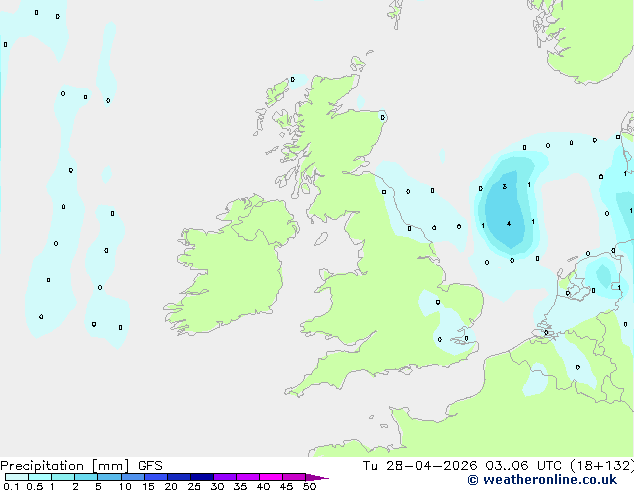Image resolution: width=634 pixels, height=490 pixels.
Task: Click the 25–30 mm dark navy legend swatch
Action: [201, 477]
